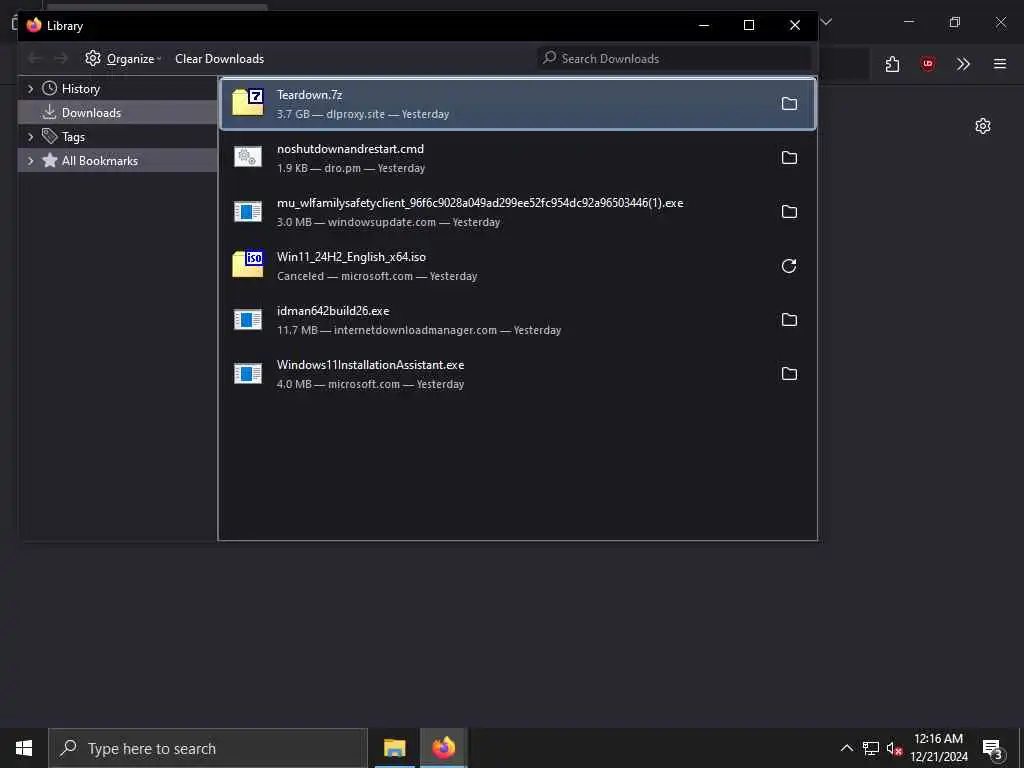Image resolution: width=1024 pixels, height=768 pixels.
Task: Switch to Firefox on the taskbar
Action: point(443,748)
